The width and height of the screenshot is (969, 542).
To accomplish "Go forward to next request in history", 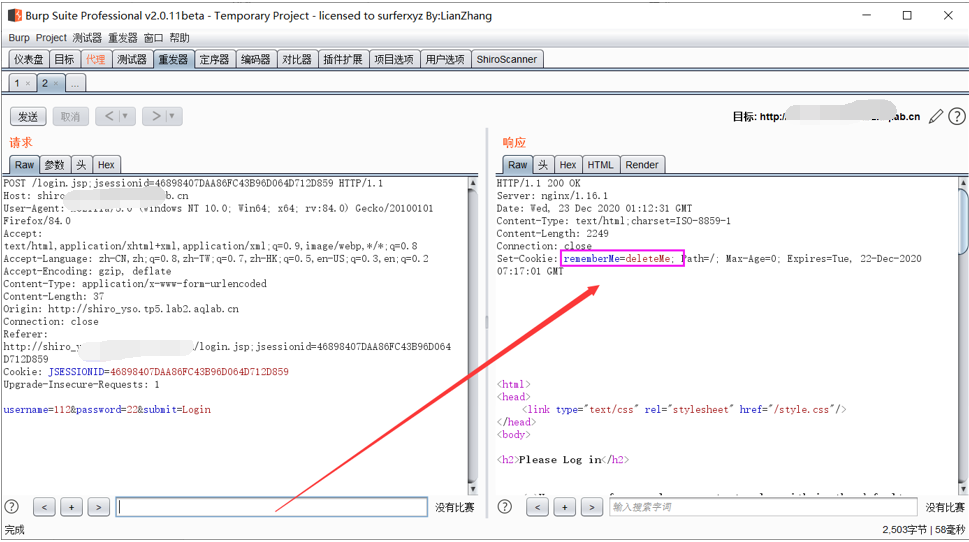I will pos(156,116).
